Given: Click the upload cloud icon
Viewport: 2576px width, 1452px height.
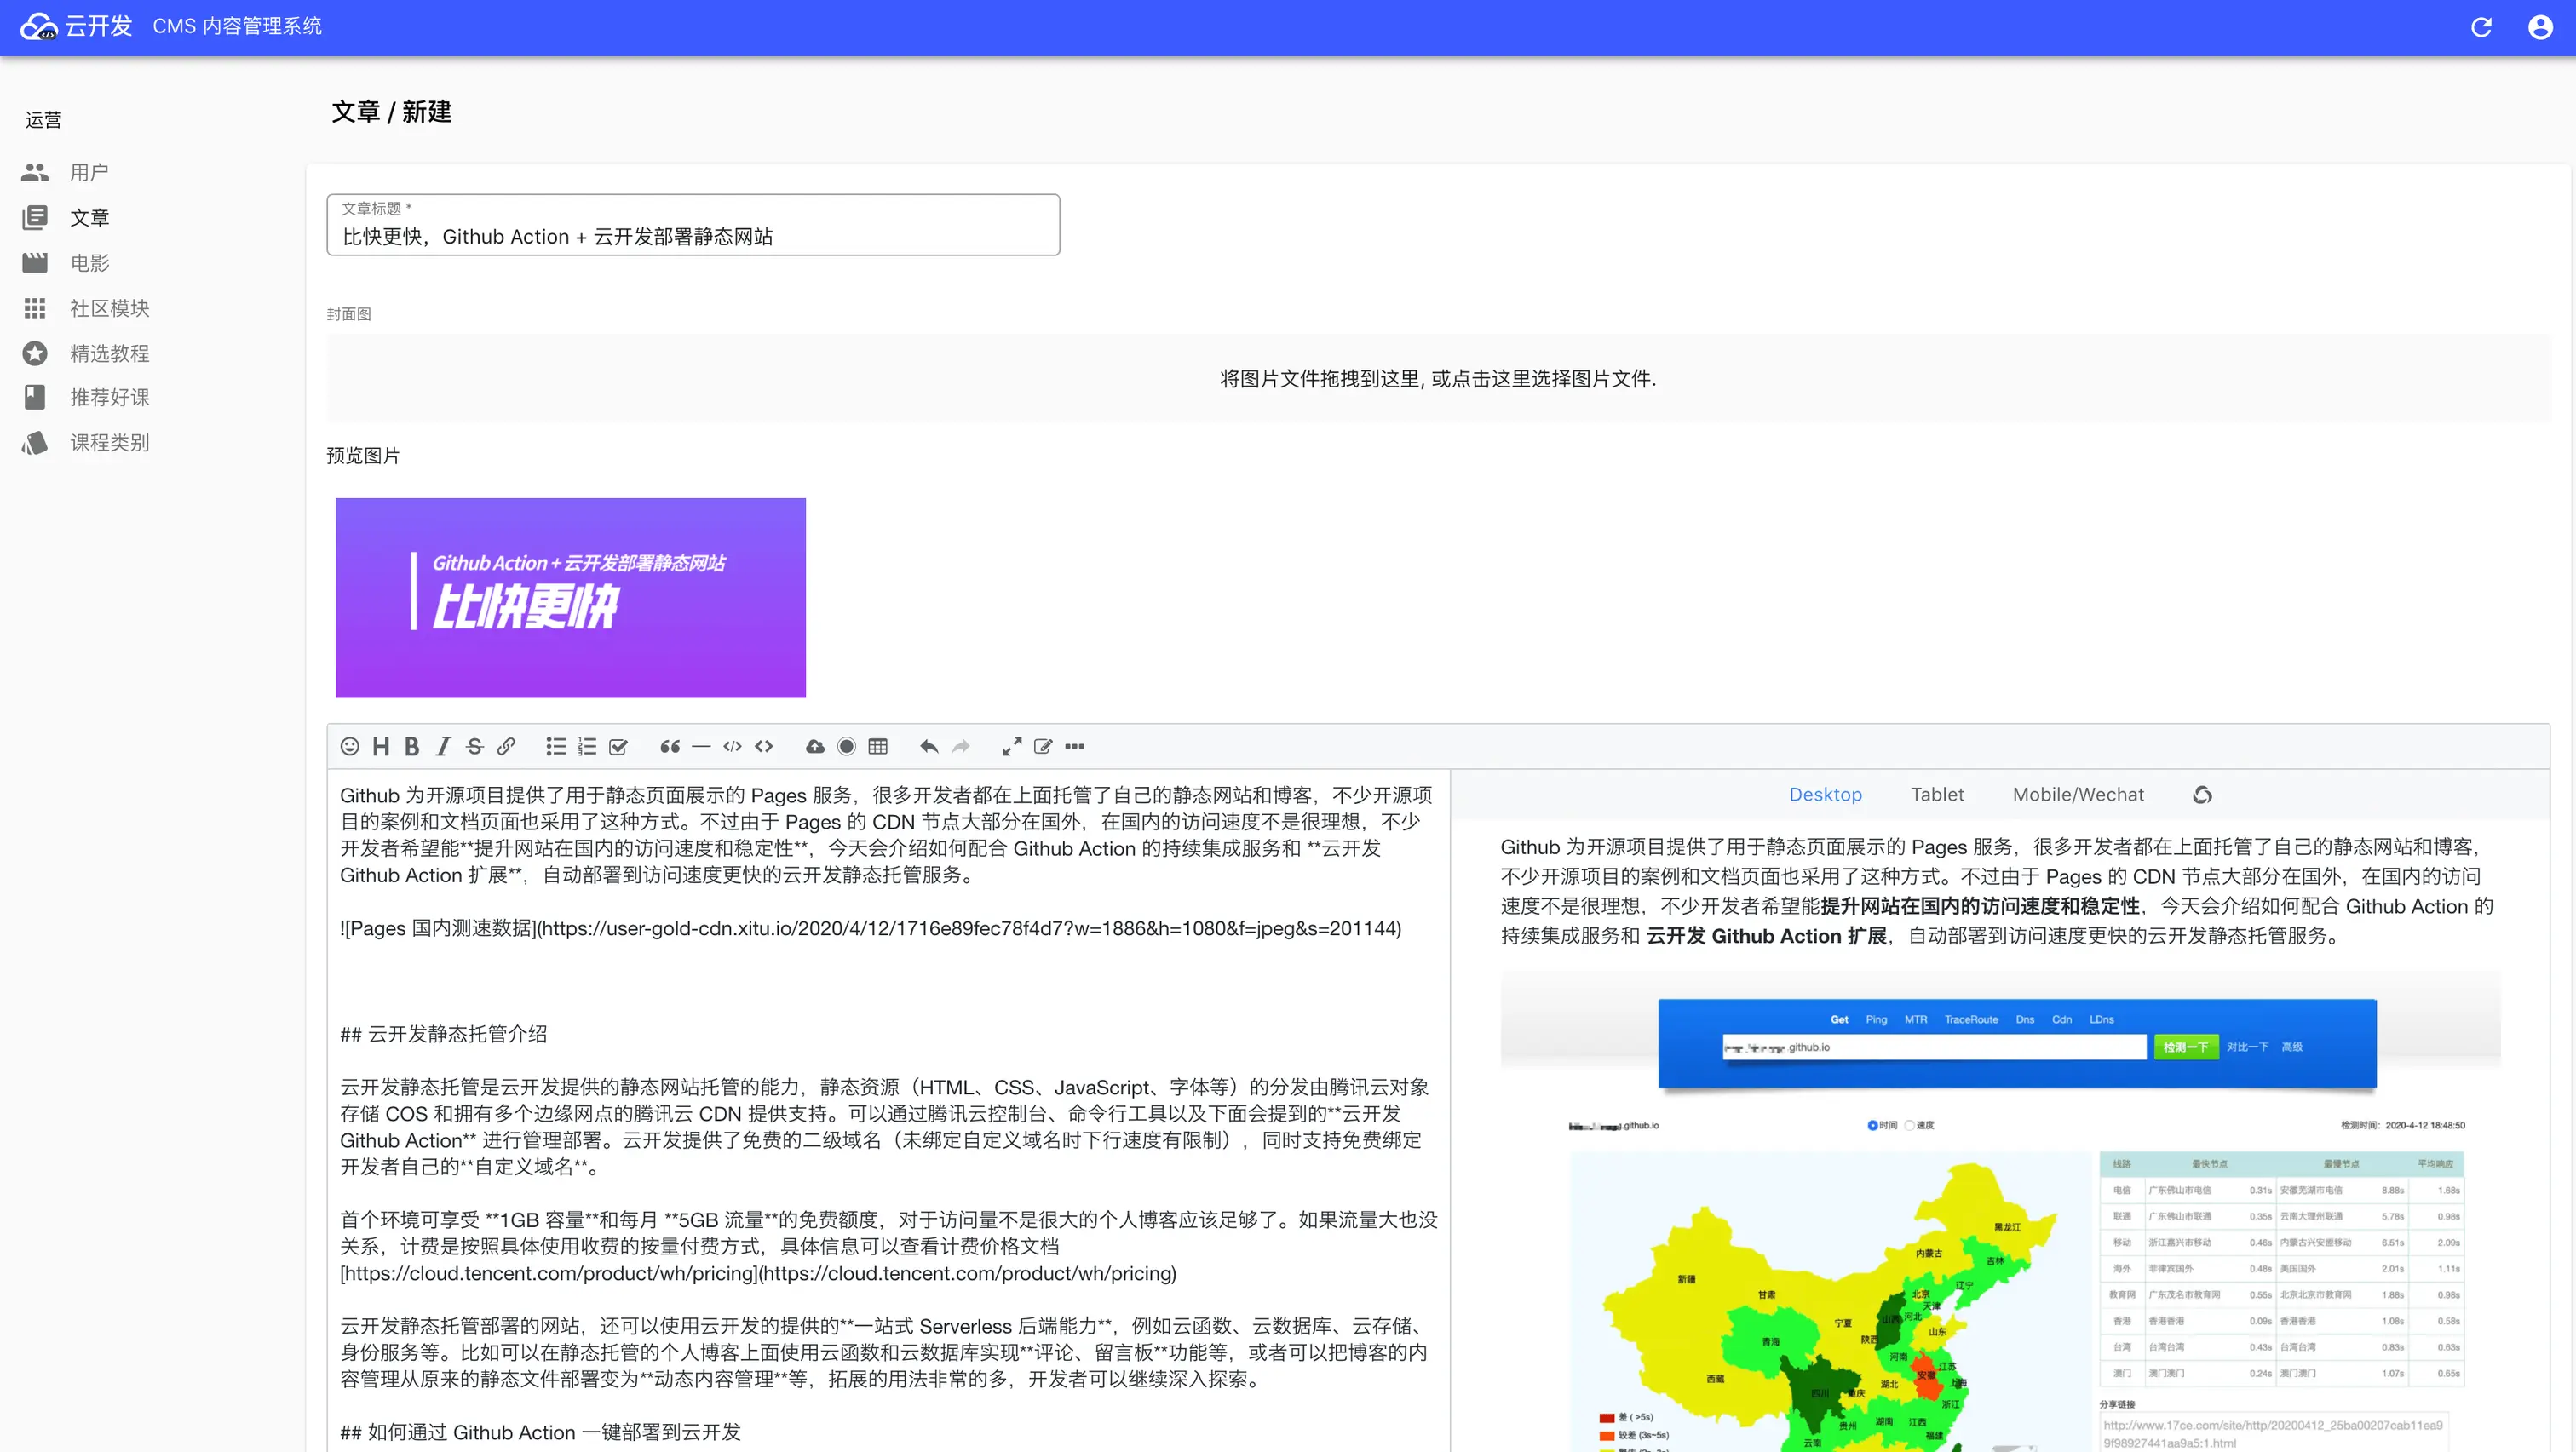Looking at the screenshot, I should (x=815, y=746).
